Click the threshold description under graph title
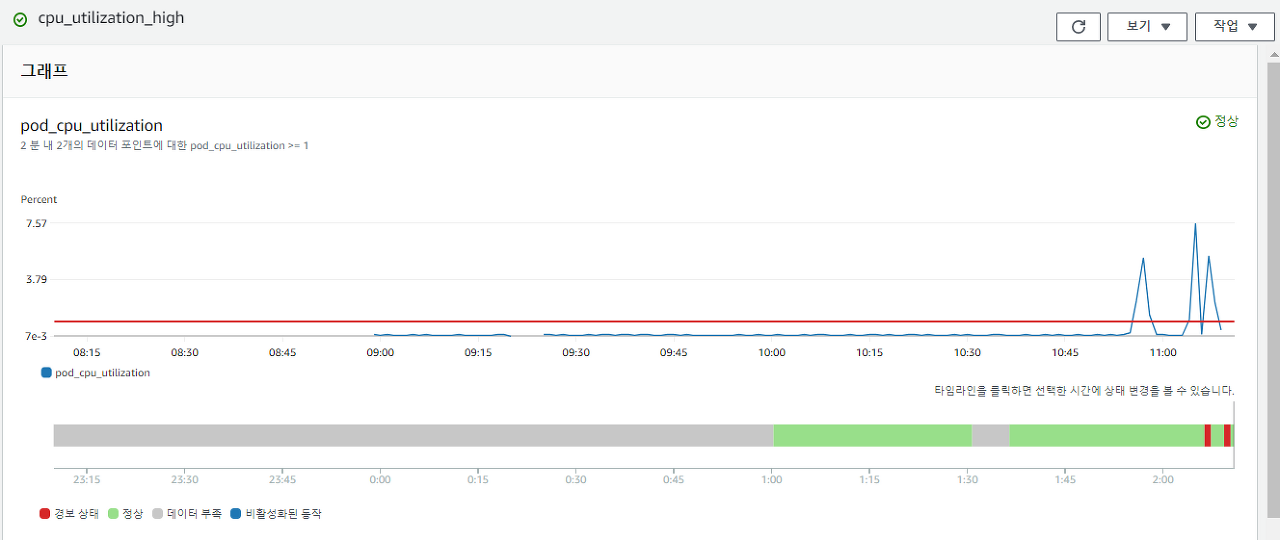Image resolution: width=1280 pixels, height=540 pixels. point(165,145)
